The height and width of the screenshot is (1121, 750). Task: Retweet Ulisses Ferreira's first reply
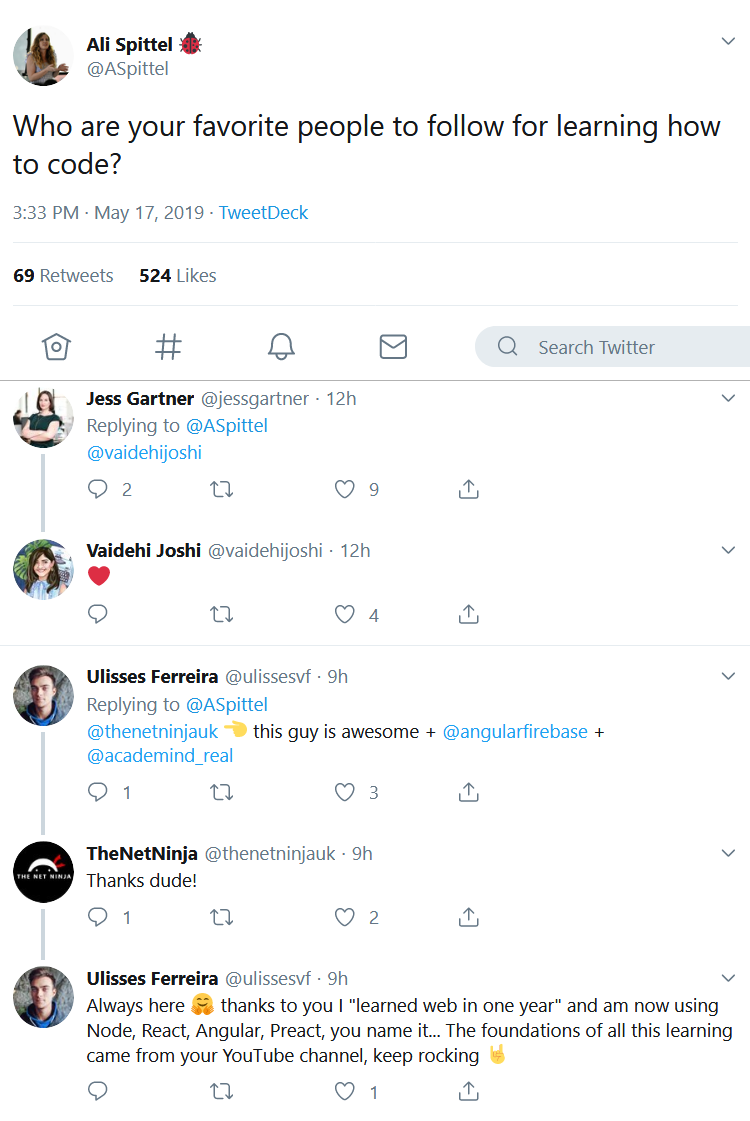(x=221, y=792)
